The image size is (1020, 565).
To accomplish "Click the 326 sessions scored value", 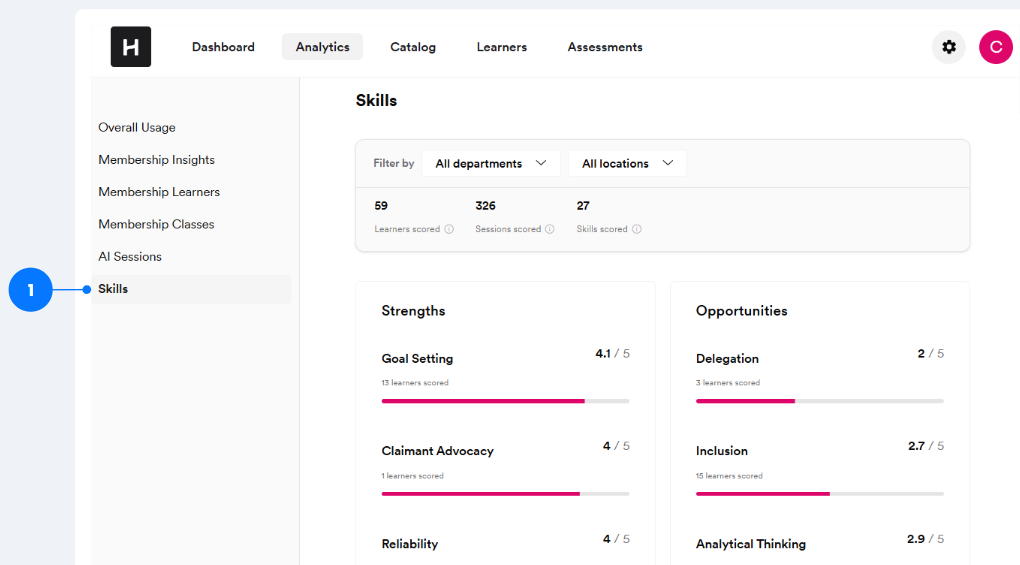I will tap(485, 206).
